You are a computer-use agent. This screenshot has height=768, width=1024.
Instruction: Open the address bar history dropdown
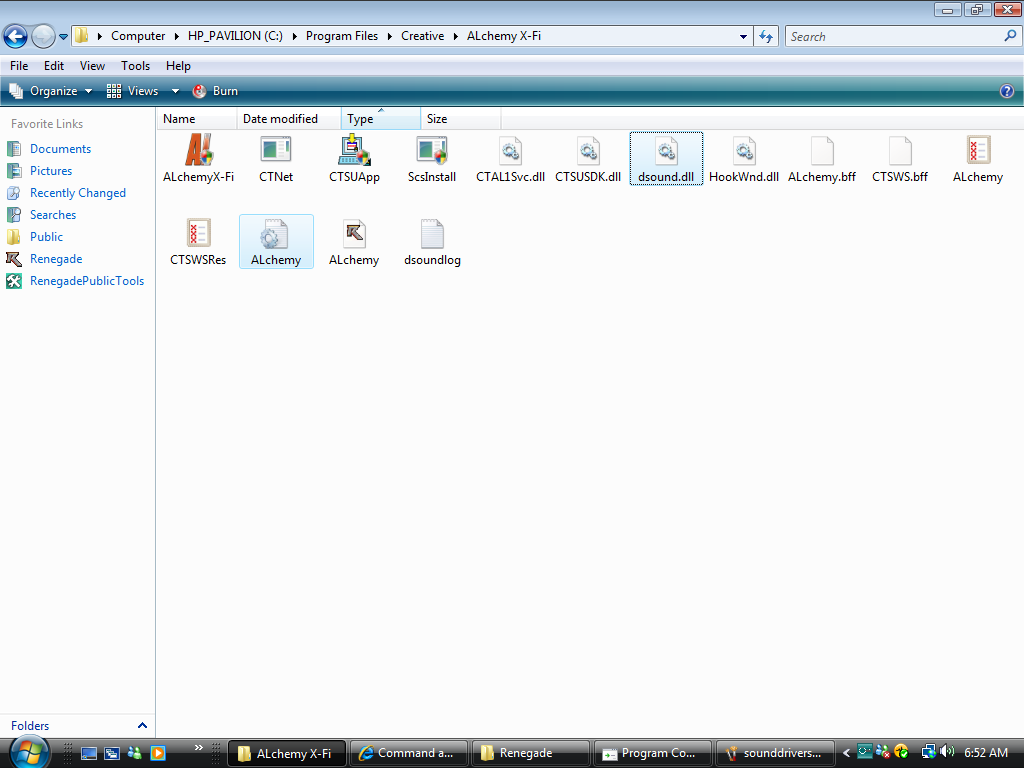tap(743, 36)
